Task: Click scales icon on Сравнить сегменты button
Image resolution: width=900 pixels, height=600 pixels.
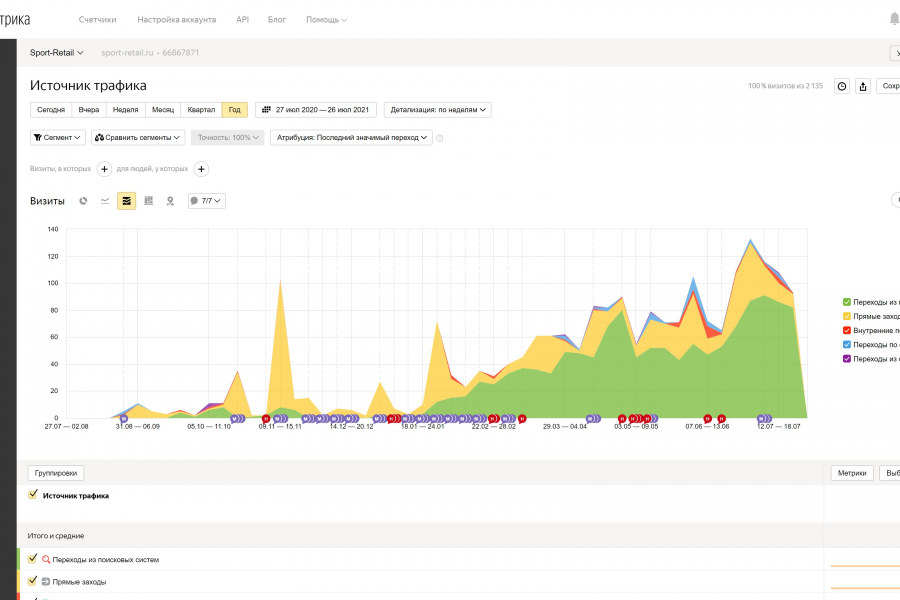Action: [99, 138]
